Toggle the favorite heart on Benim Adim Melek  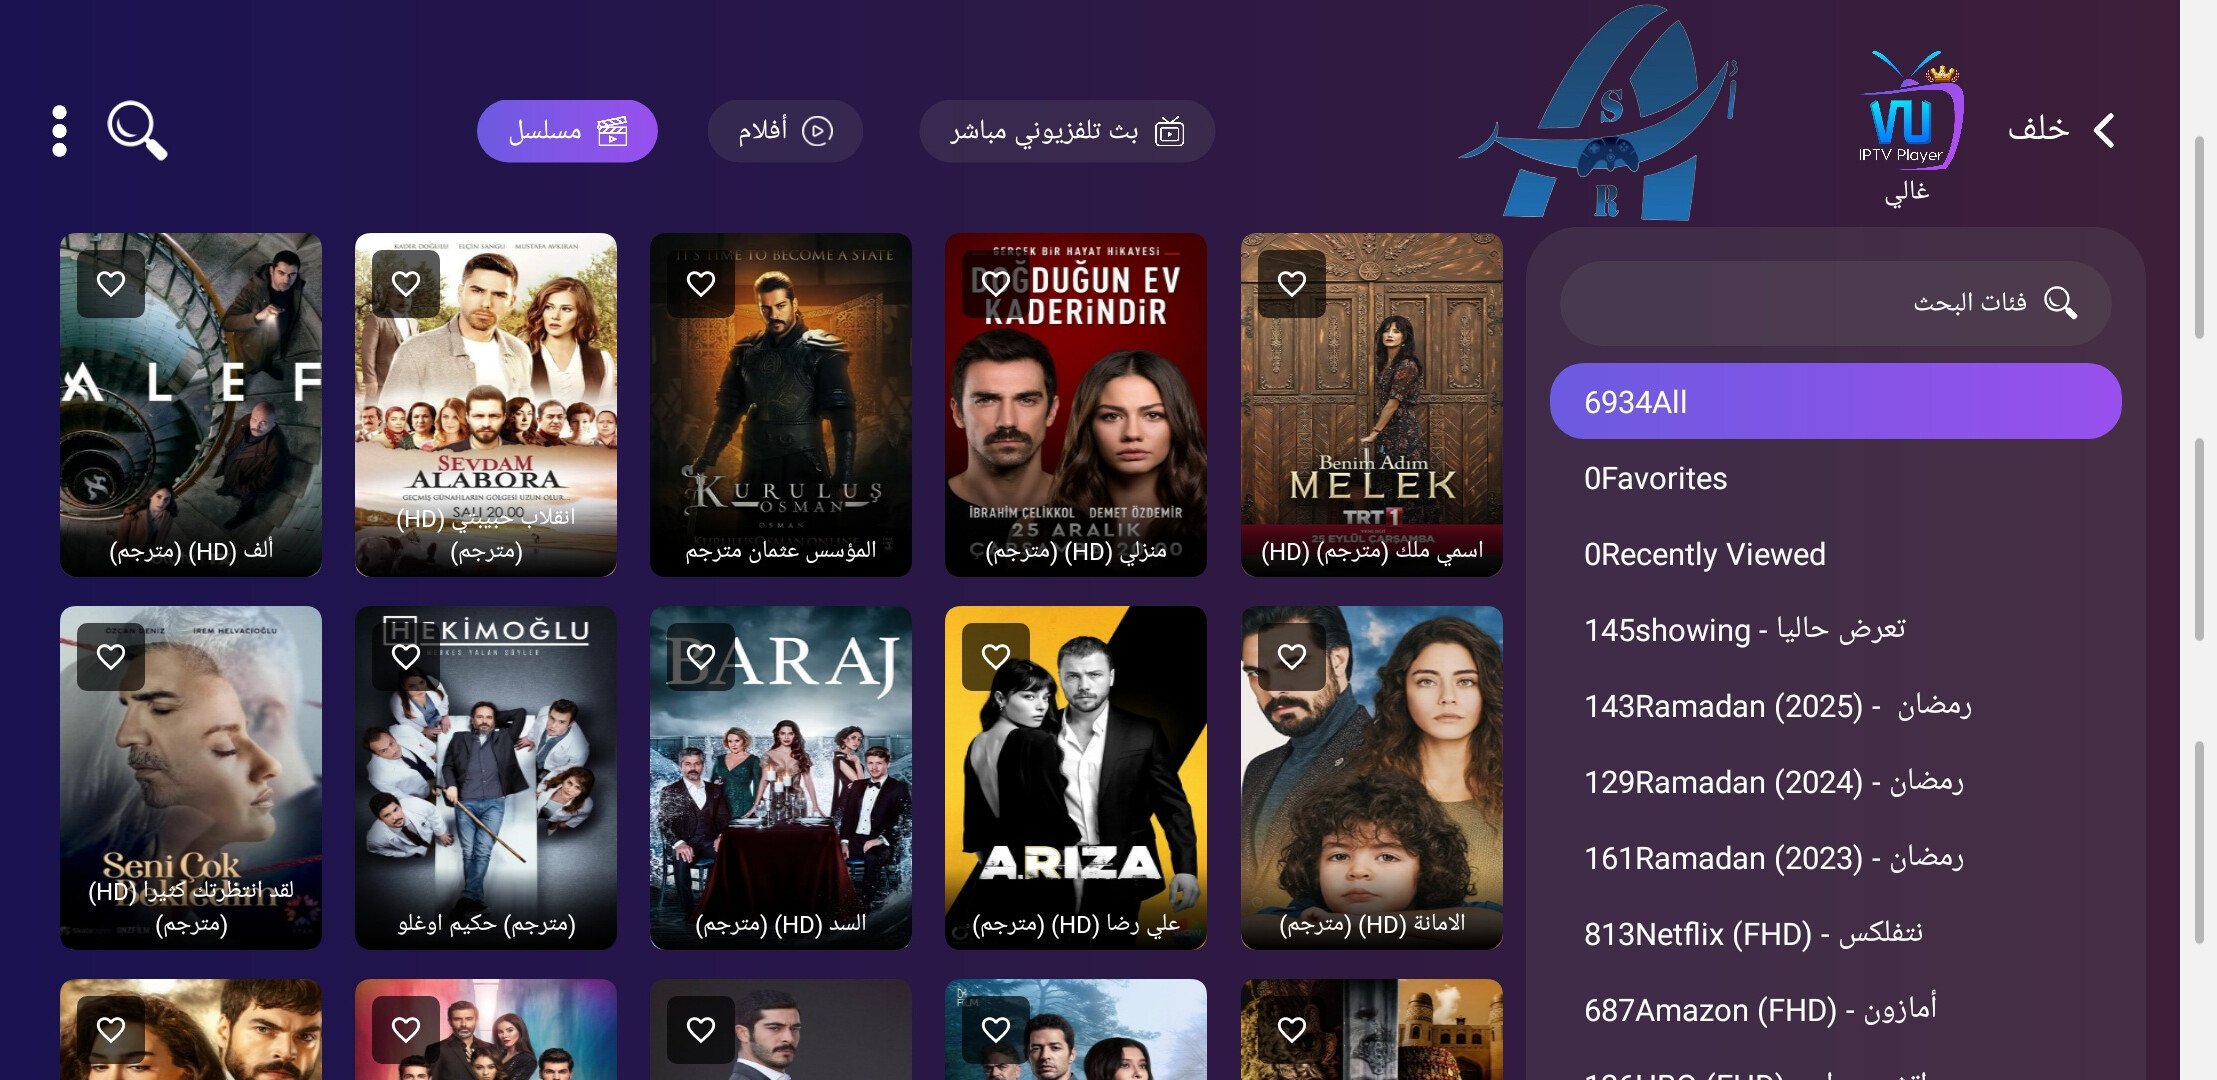click(1292, 284)
